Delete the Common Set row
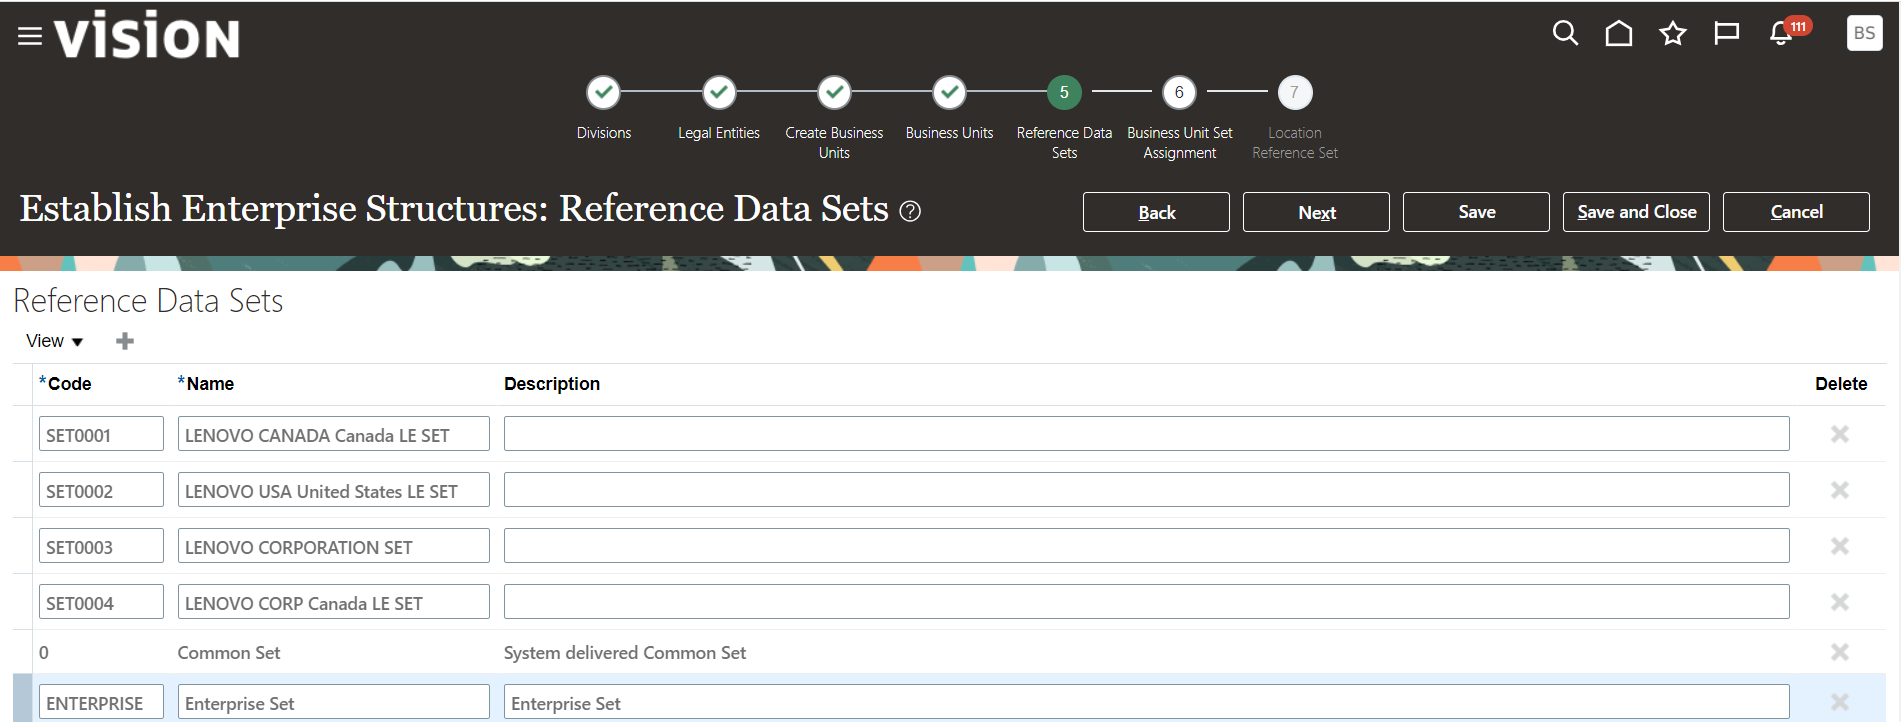 click(1839, 652)
